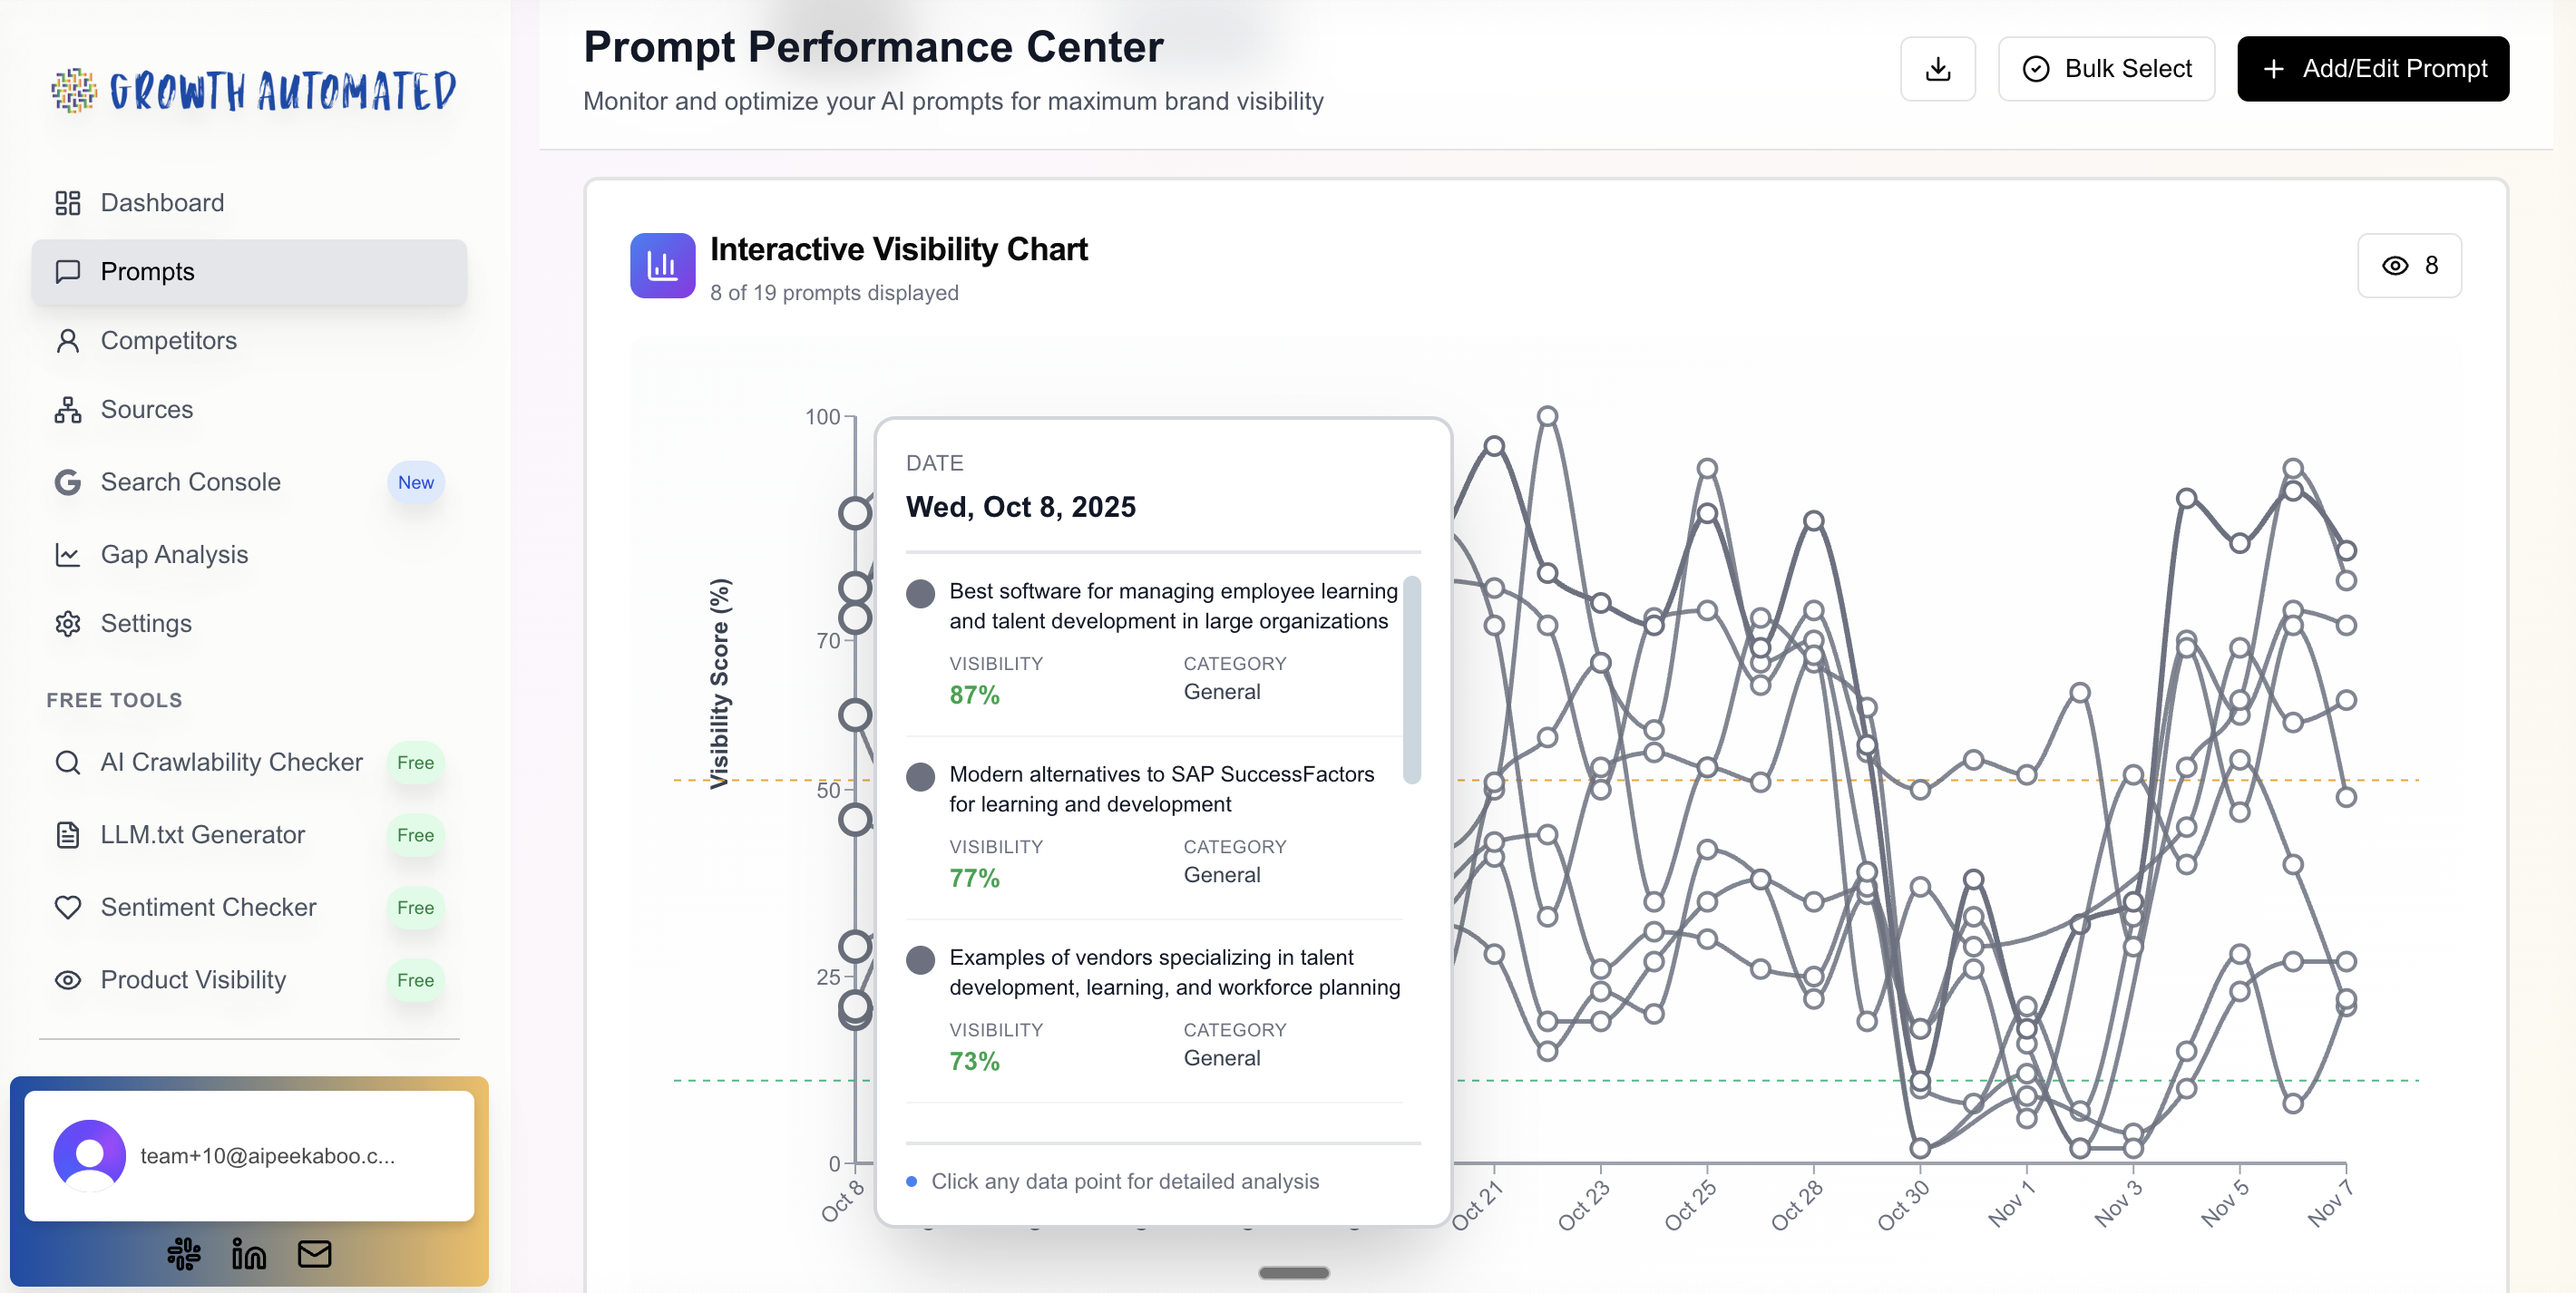
Task: Enable Bulk Select mode
Action: click(x=2106, y=69)
